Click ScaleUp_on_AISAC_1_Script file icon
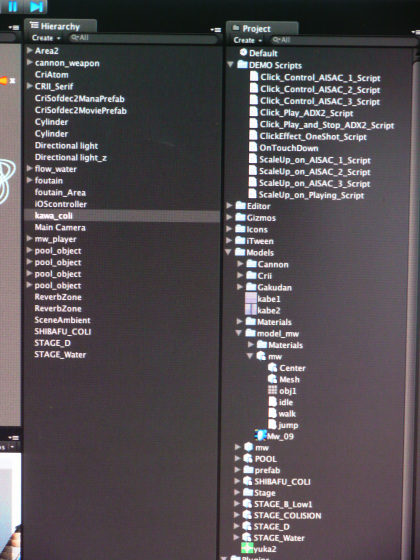The width and height of the screenshot is (420, 560). (x=253, y=159)
